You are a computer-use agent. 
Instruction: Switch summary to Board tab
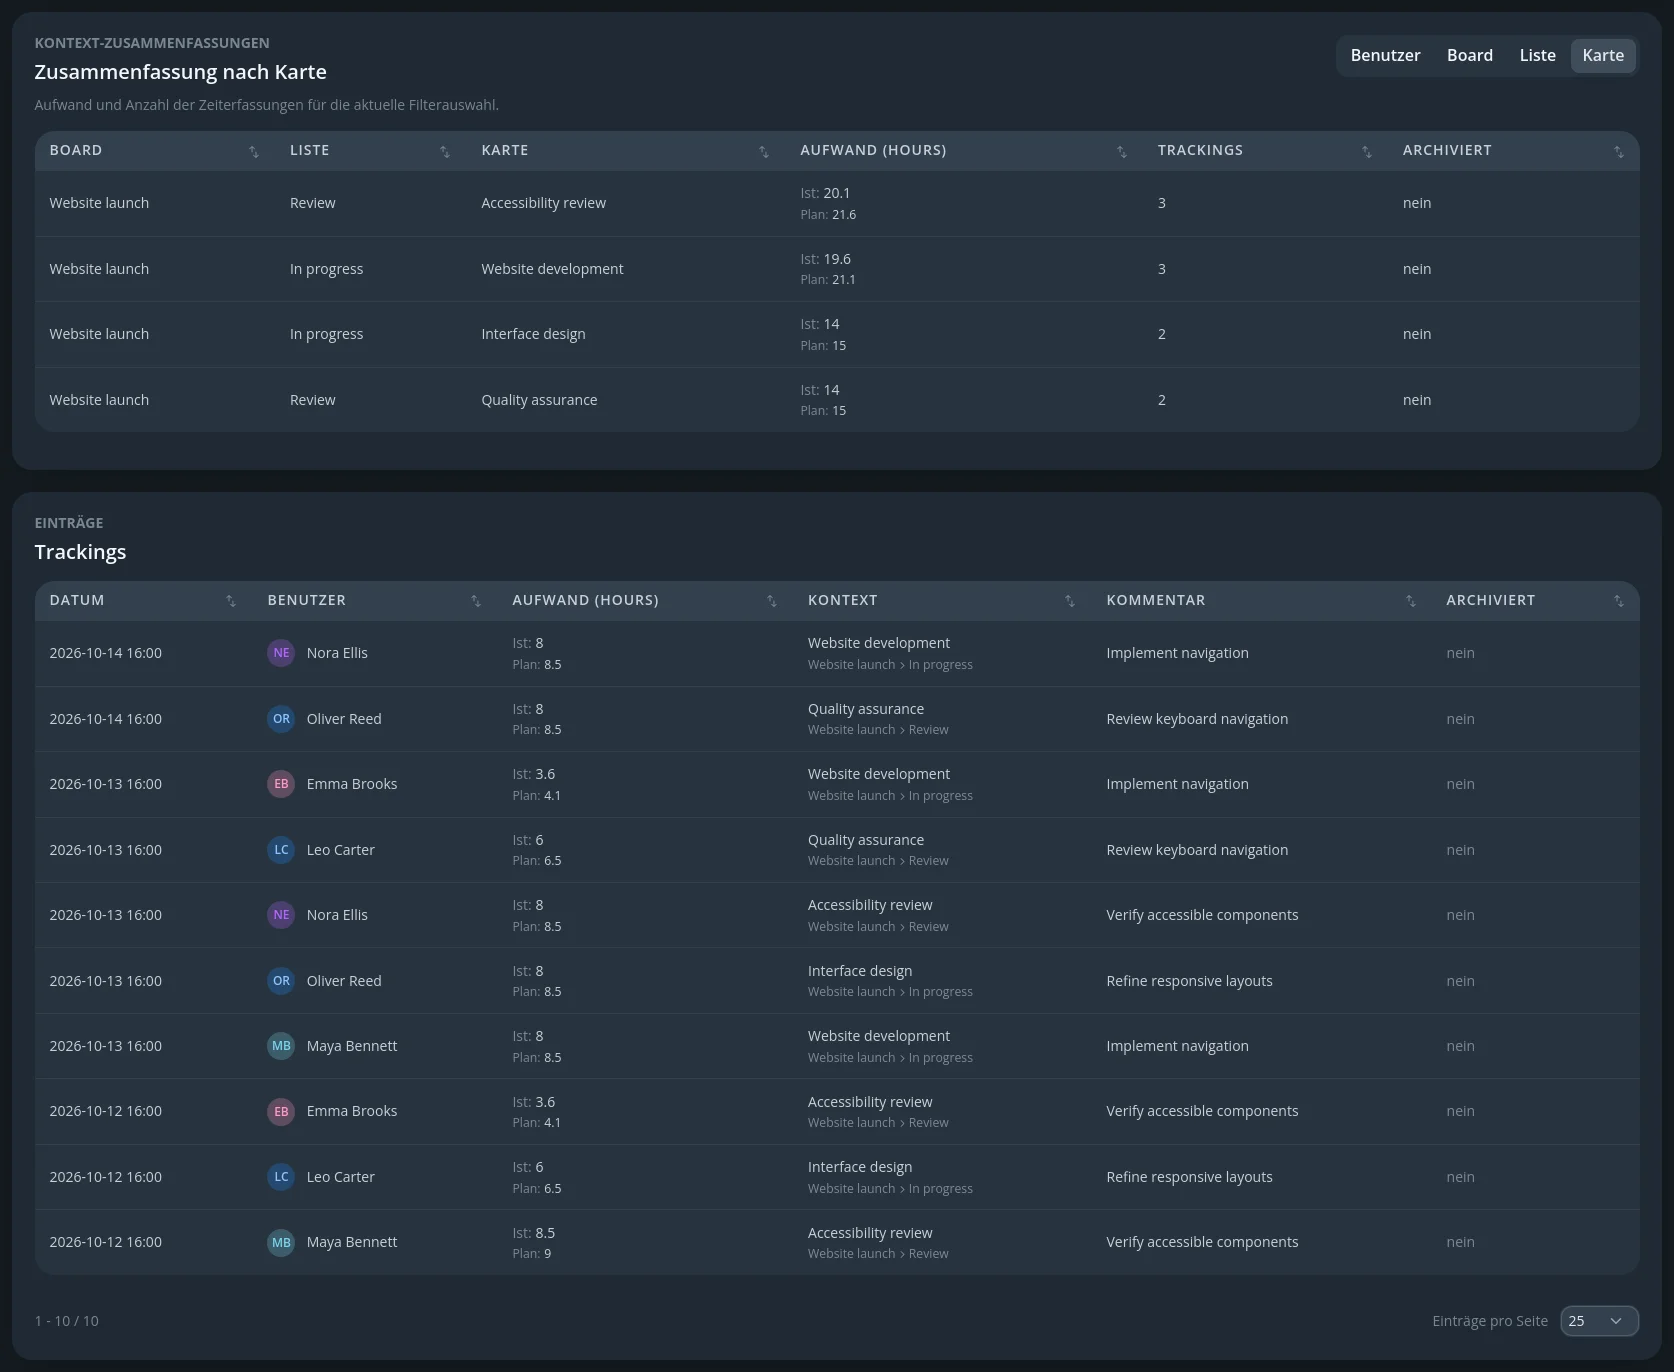click(x=1470, y=56)
